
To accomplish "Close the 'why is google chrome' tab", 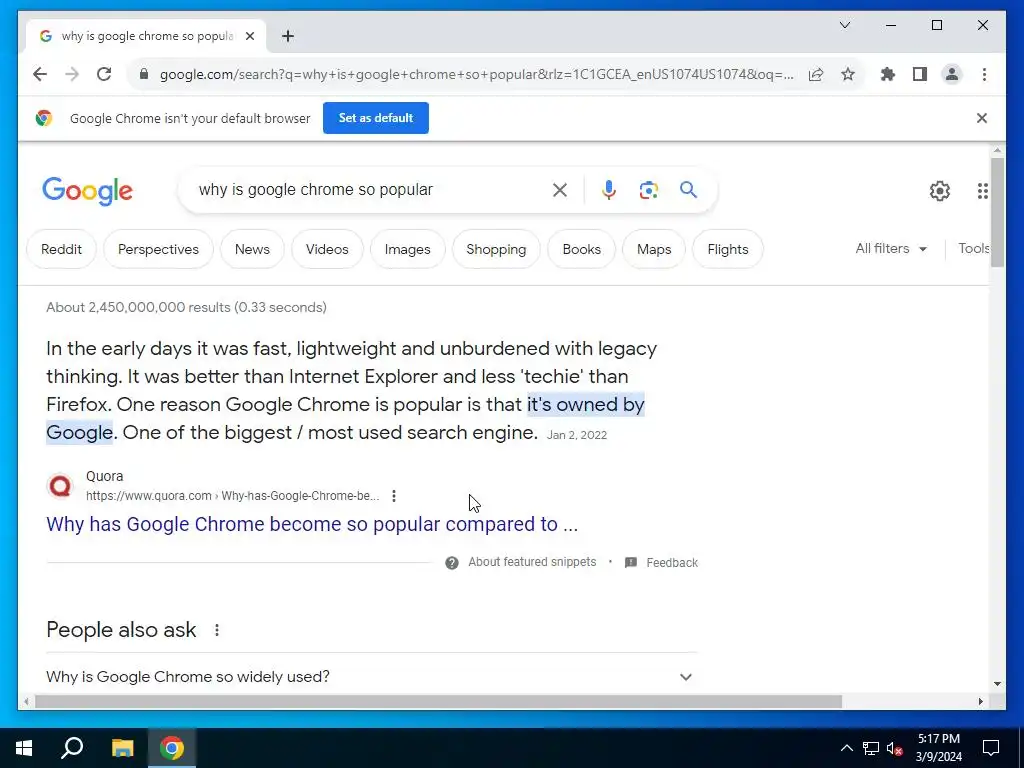I will [x=249, y=36].
